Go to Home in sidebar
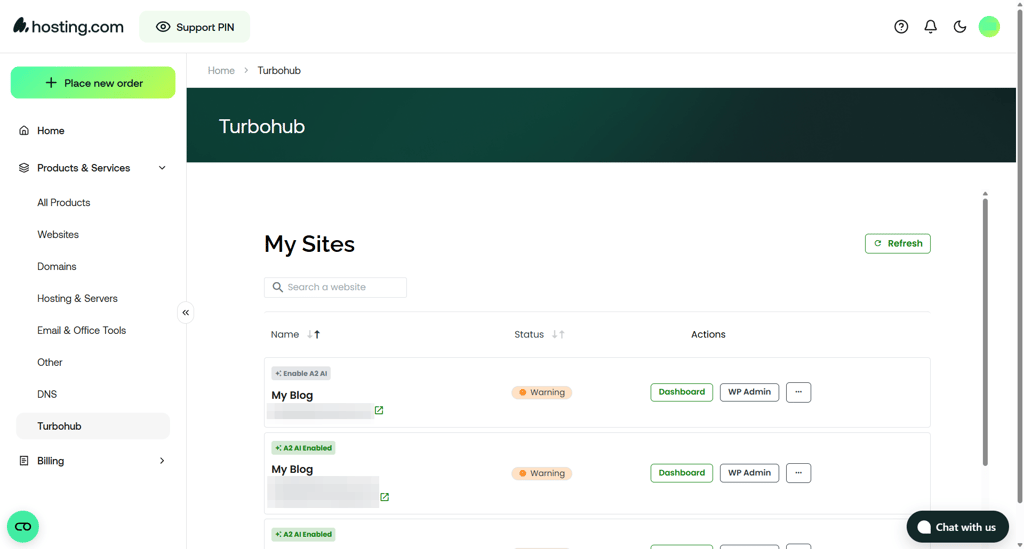 tap(50, 131)
